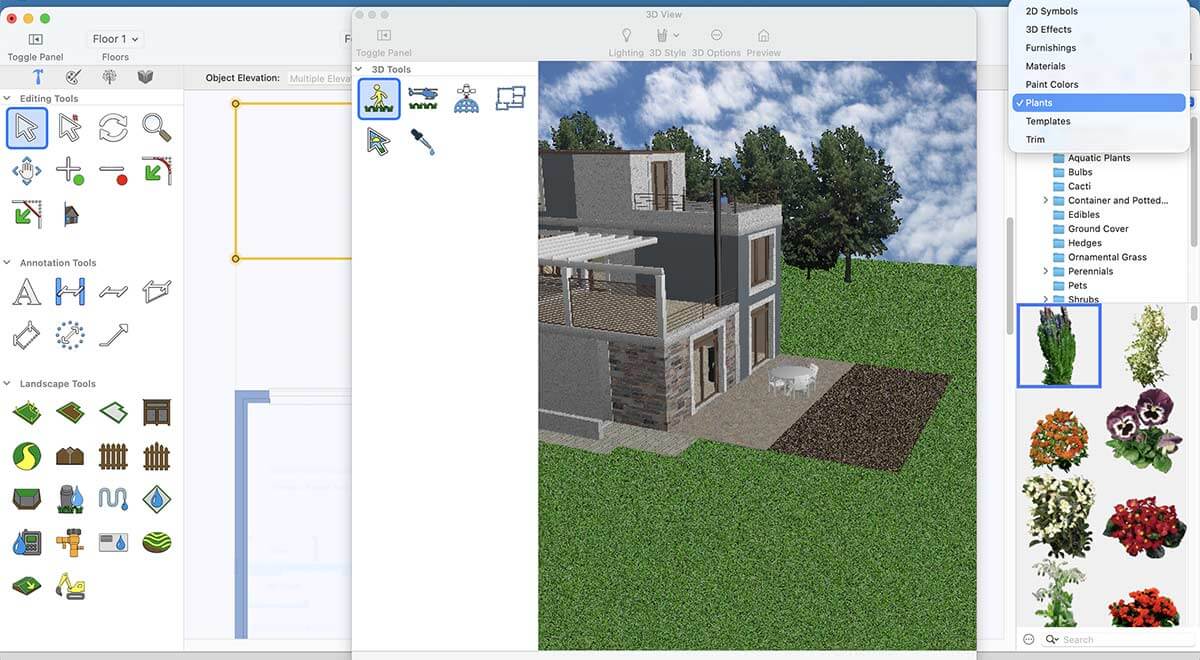Select the excavator landscape tool
Screen dimensions: 1200x660
[70, 585]
